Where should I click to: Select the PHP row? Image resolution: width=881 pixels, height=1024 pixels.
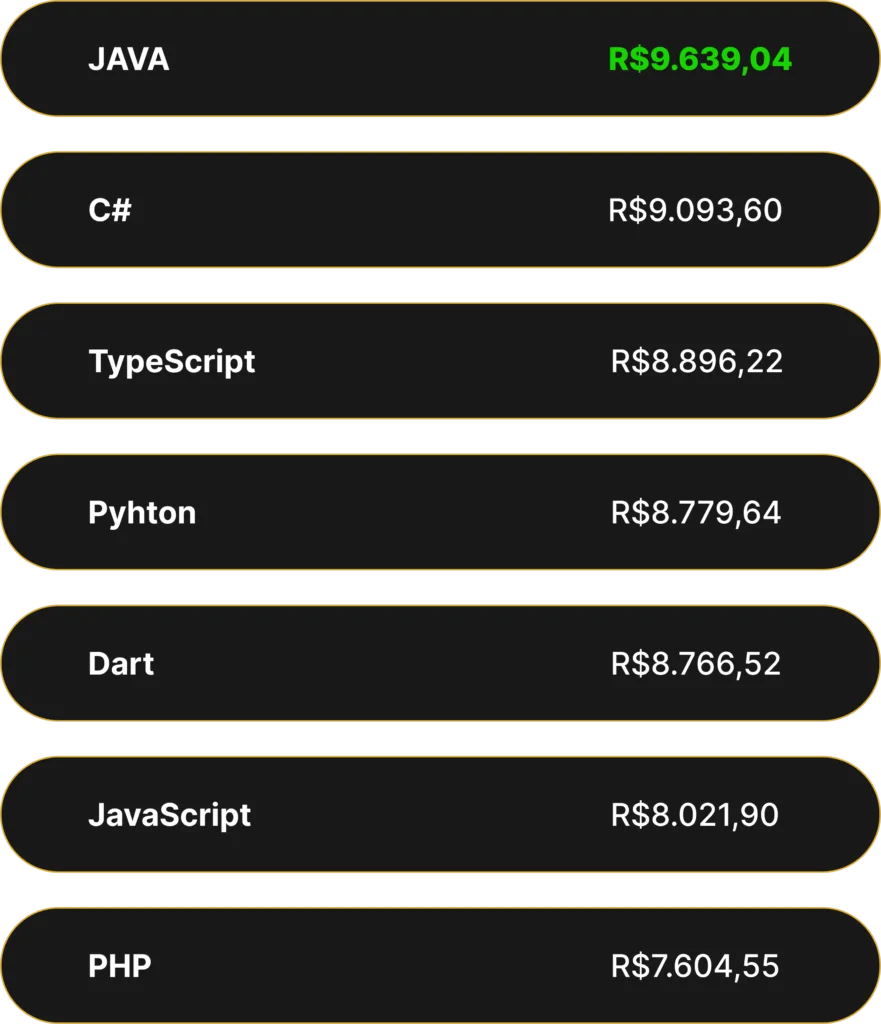(x=440, y=965)
